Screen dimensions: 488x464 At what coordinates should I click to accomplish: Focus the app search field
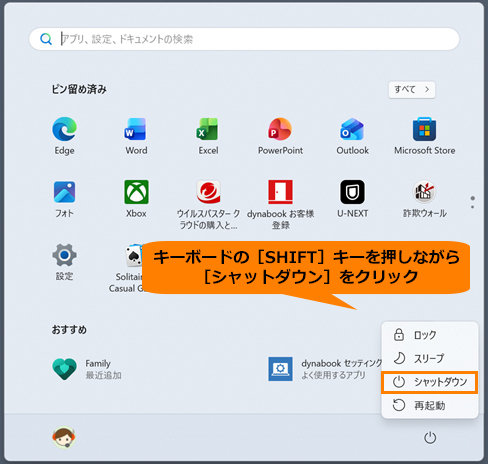[x=244, y=39]
